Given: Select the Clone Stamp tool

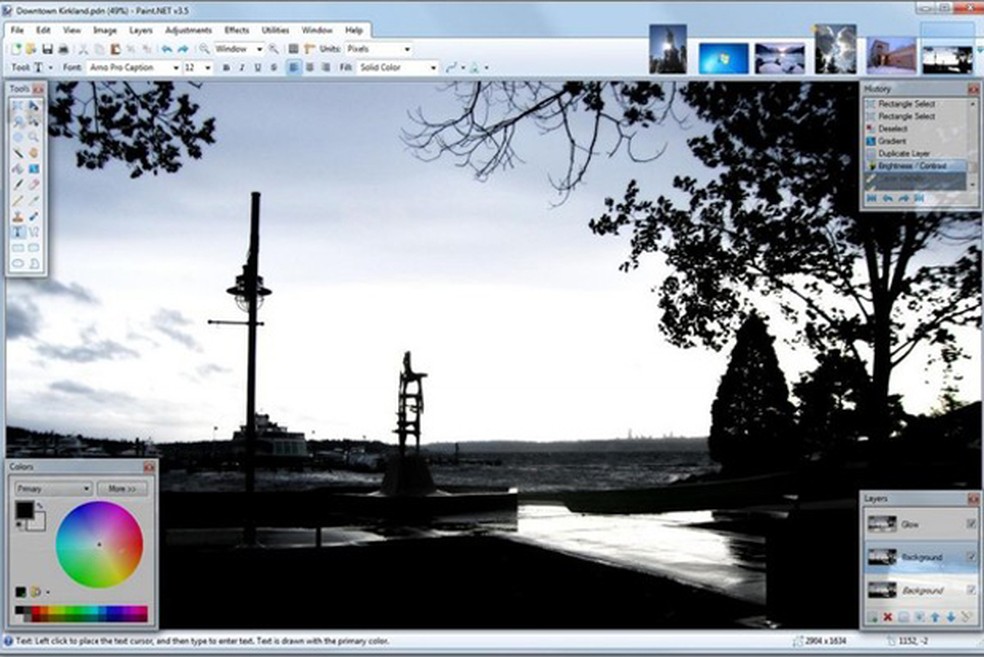Looking at the screenshot, I should click(18, 216).
